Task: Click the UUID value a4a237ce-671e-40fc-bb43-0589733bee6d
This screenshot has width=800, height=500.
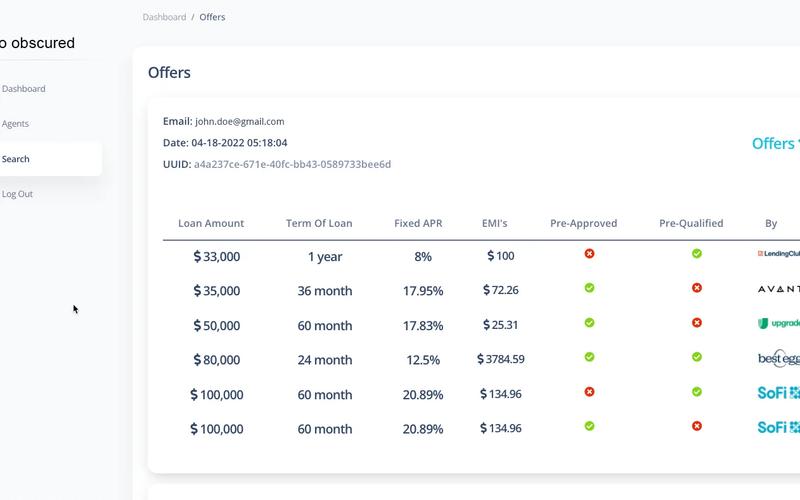Action: [x=292, y=164]
